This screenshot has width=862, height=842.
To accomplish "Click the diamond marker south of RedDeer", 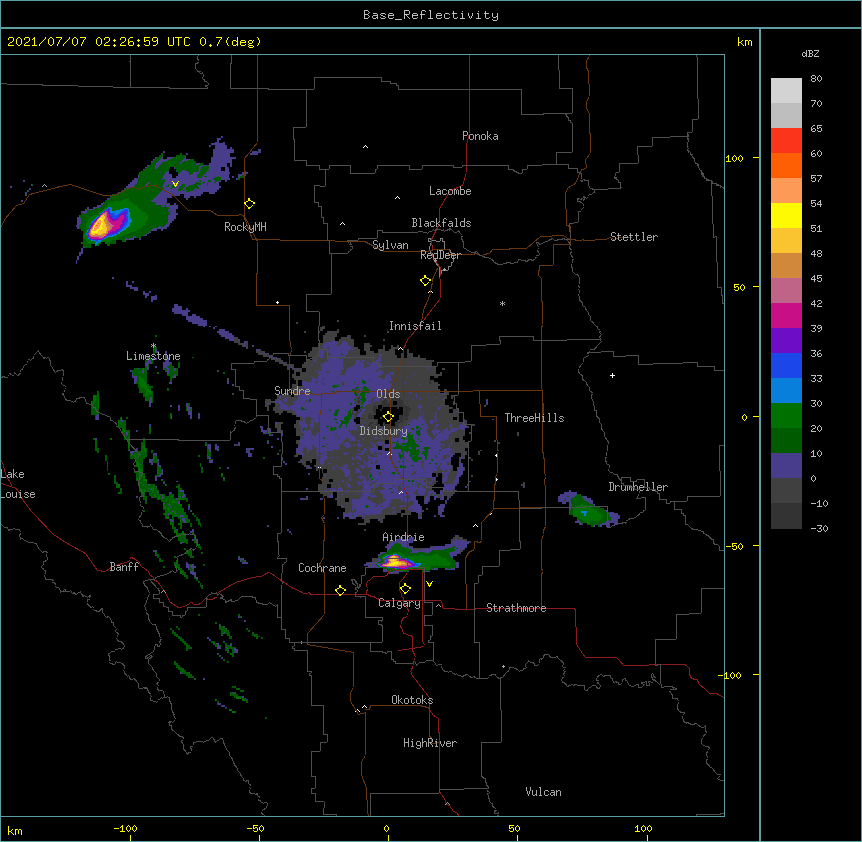I will [426, 281].
